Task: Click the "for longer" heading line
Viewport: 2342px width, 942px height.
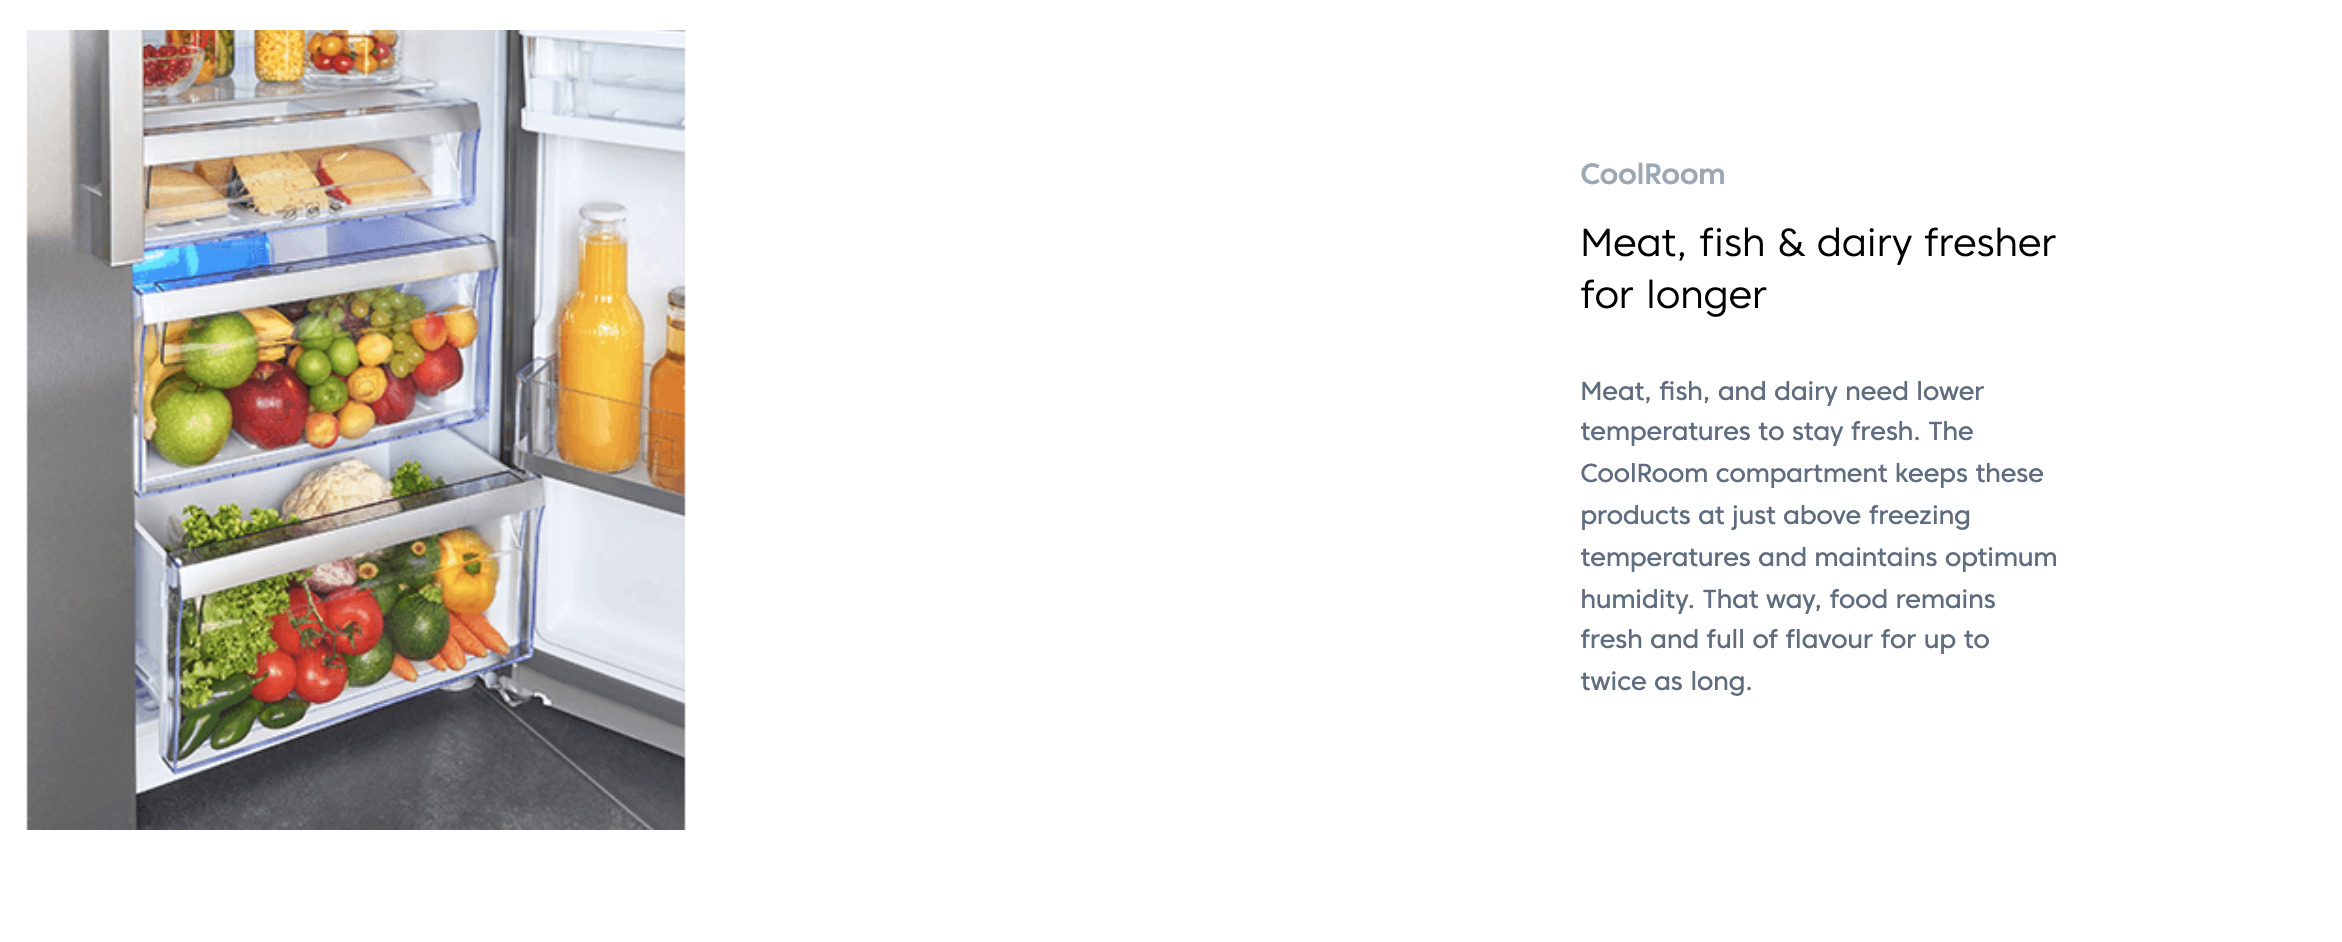Action: click(1673, 295)
